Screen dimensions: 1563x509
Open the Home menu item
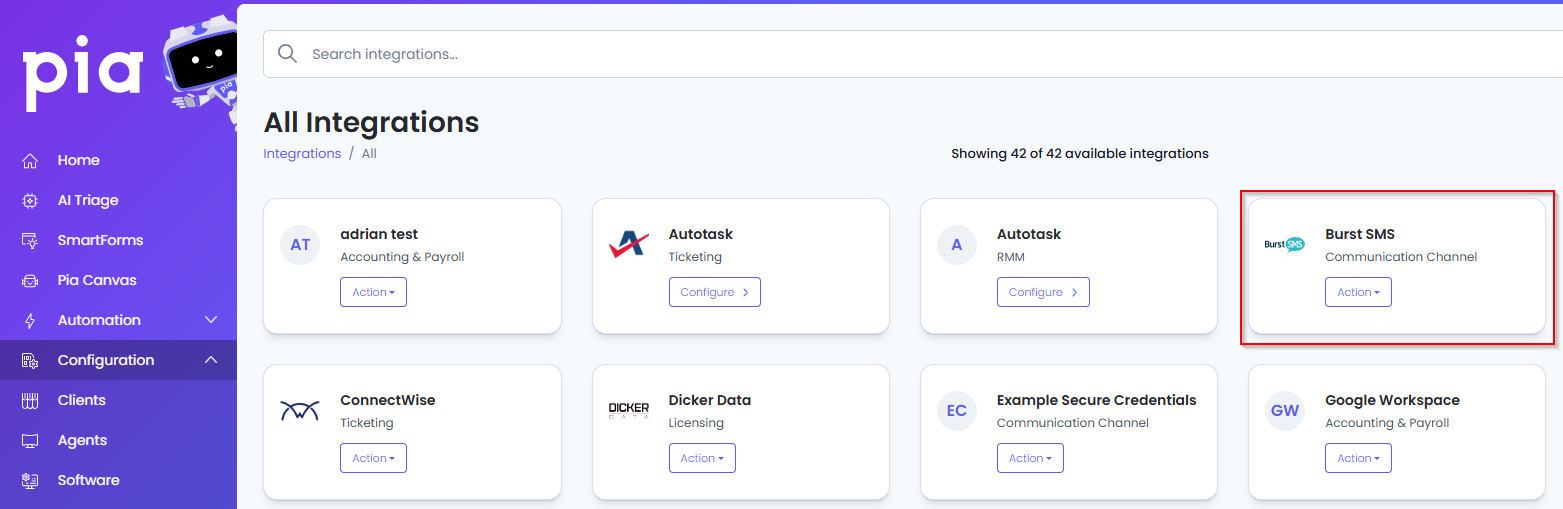tap(118, 160)
